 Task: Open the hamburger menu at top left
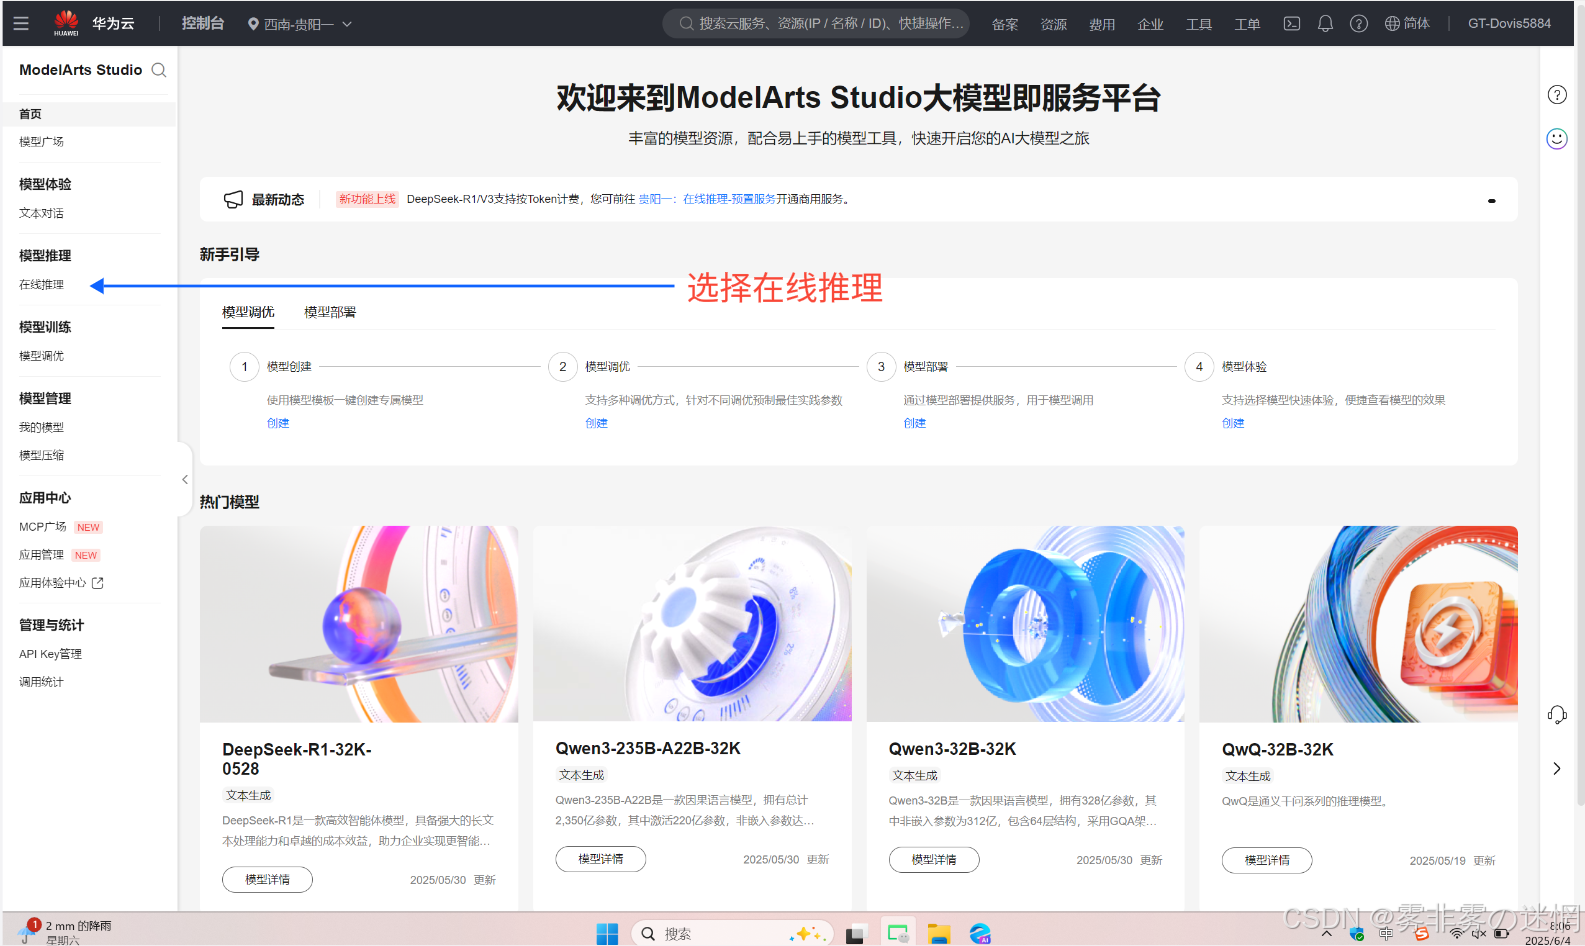pos(21,23)
